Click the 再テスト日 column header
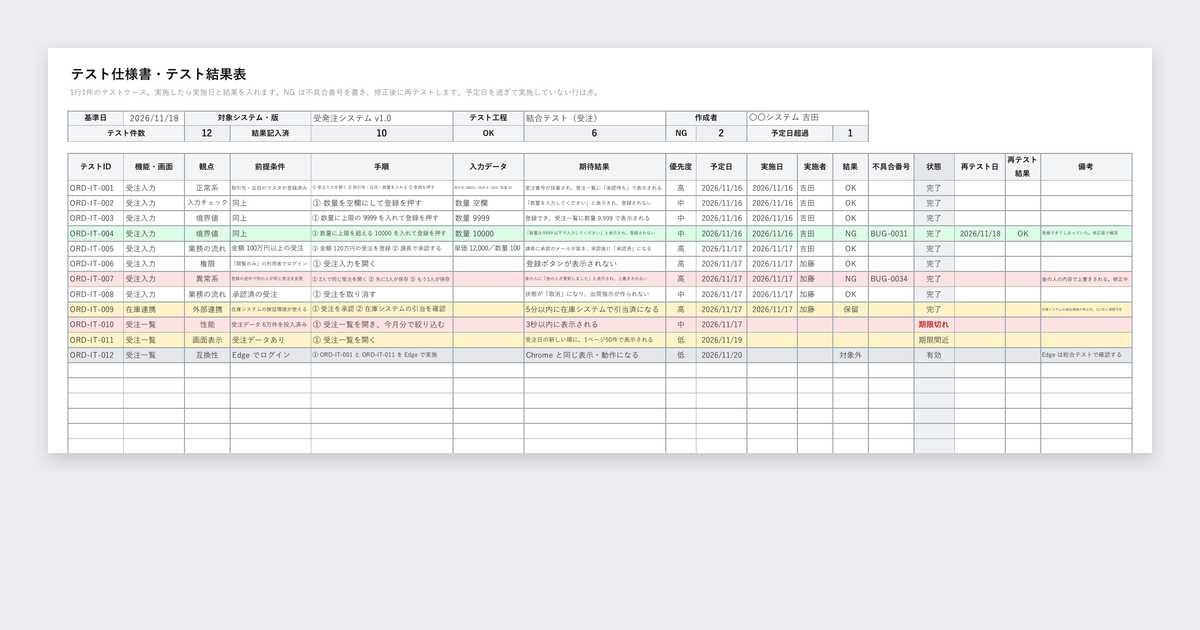 point(980,167)
